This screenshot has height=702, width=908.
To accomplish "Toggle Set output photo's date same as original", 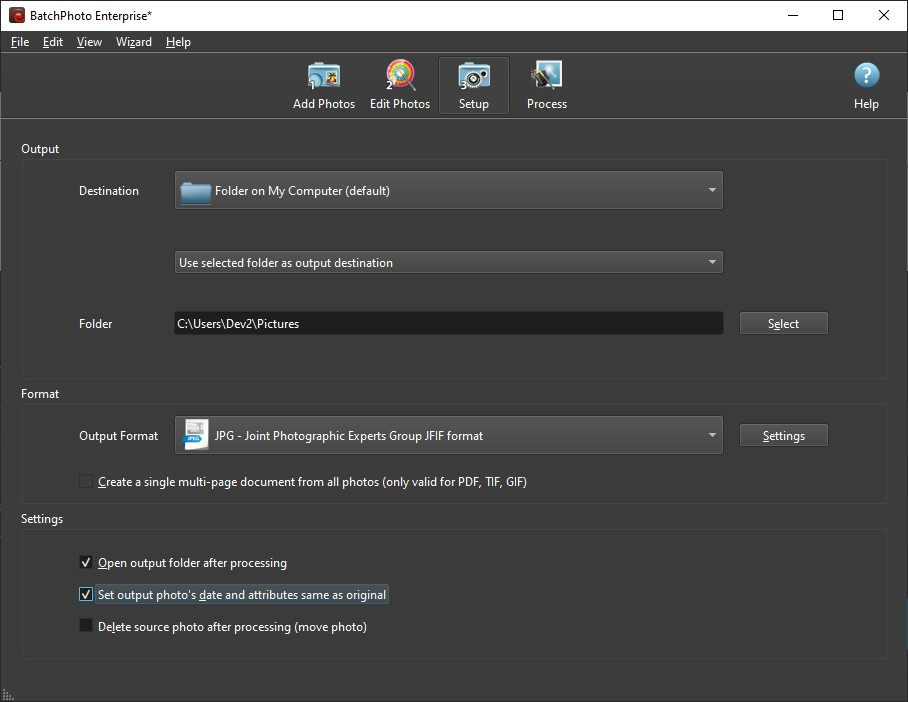I will pyautogui.click(x=86, y=595).
